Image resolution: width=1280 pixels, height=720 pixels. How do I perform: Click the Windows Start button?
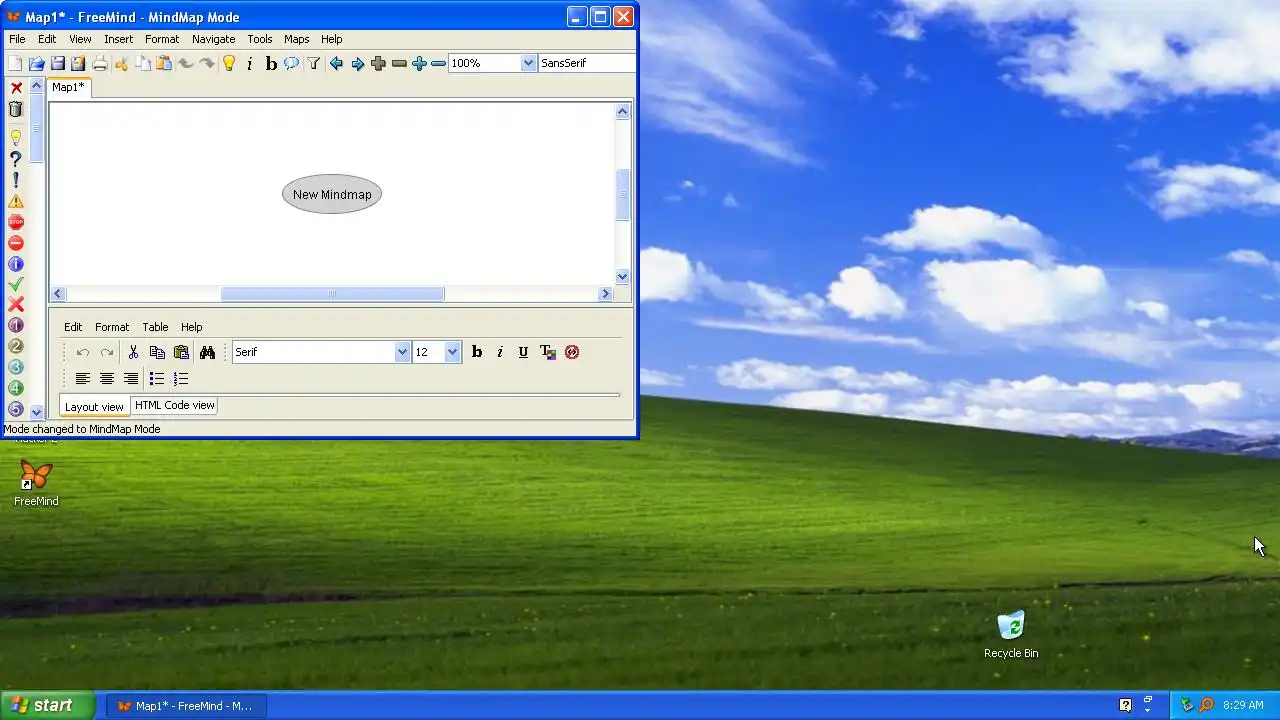tap(47, 705)
